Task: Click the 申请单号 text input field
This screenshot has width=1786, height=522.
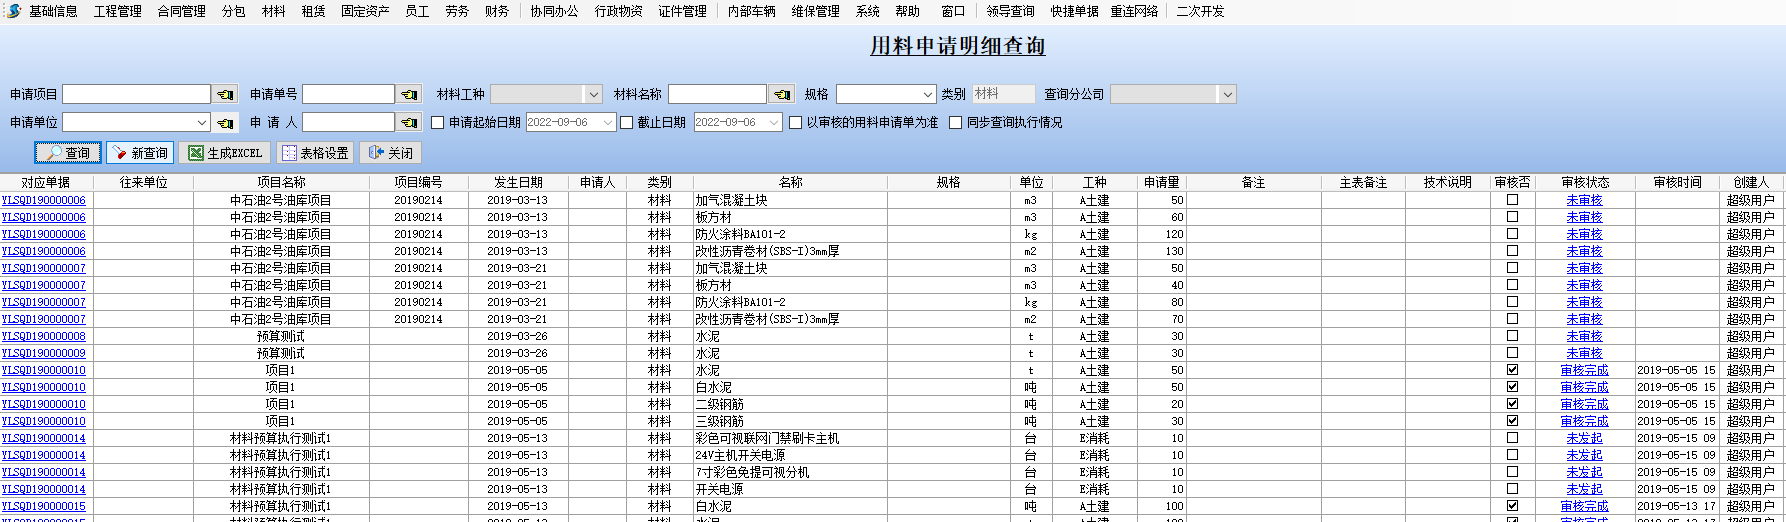Action: (348, 94)
